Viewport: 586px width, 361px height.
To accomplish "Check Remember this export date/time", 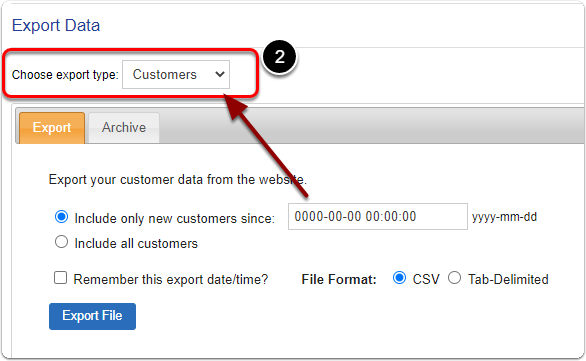I will tap(61, 278).
